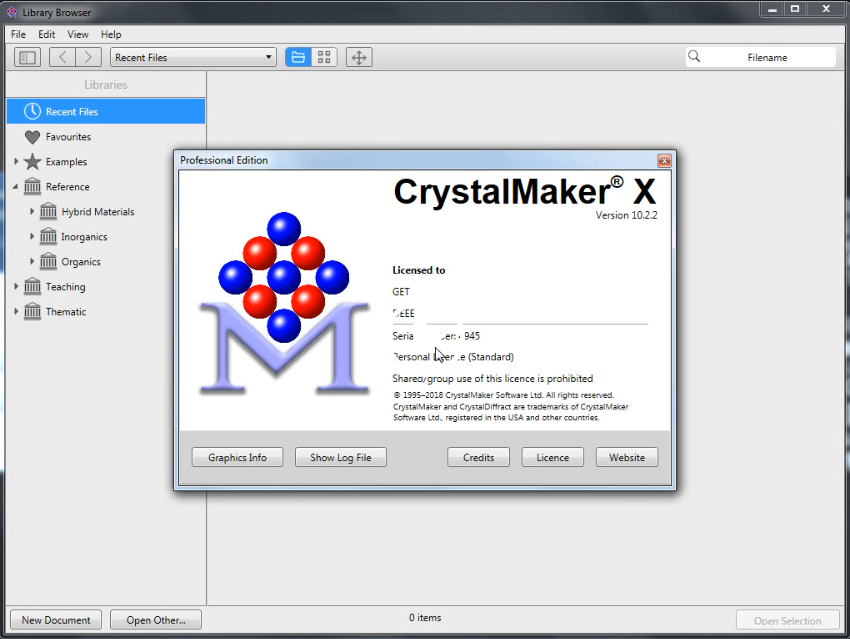Click the "Licensed to" heading
Image resolution: width=850 pixels, height=639 pixels.
point(418,270)
